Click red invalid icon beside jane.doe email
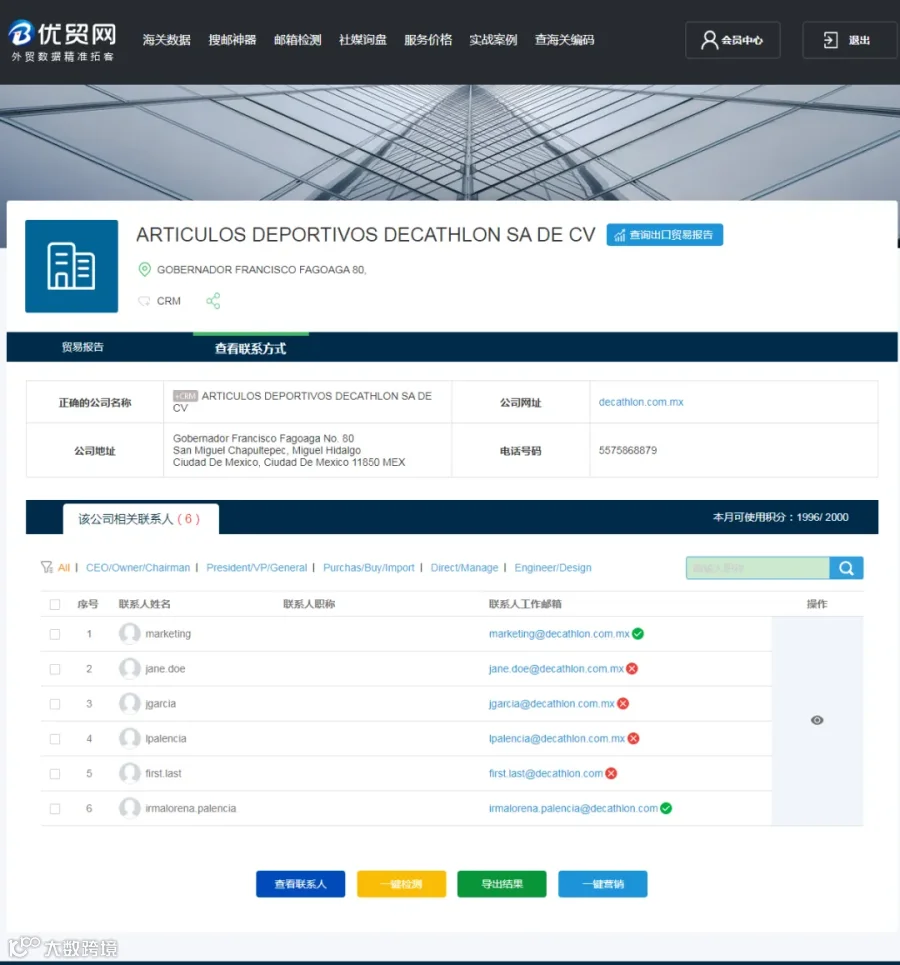The width and height of the screenshot is (900, 965). [632, 668]
